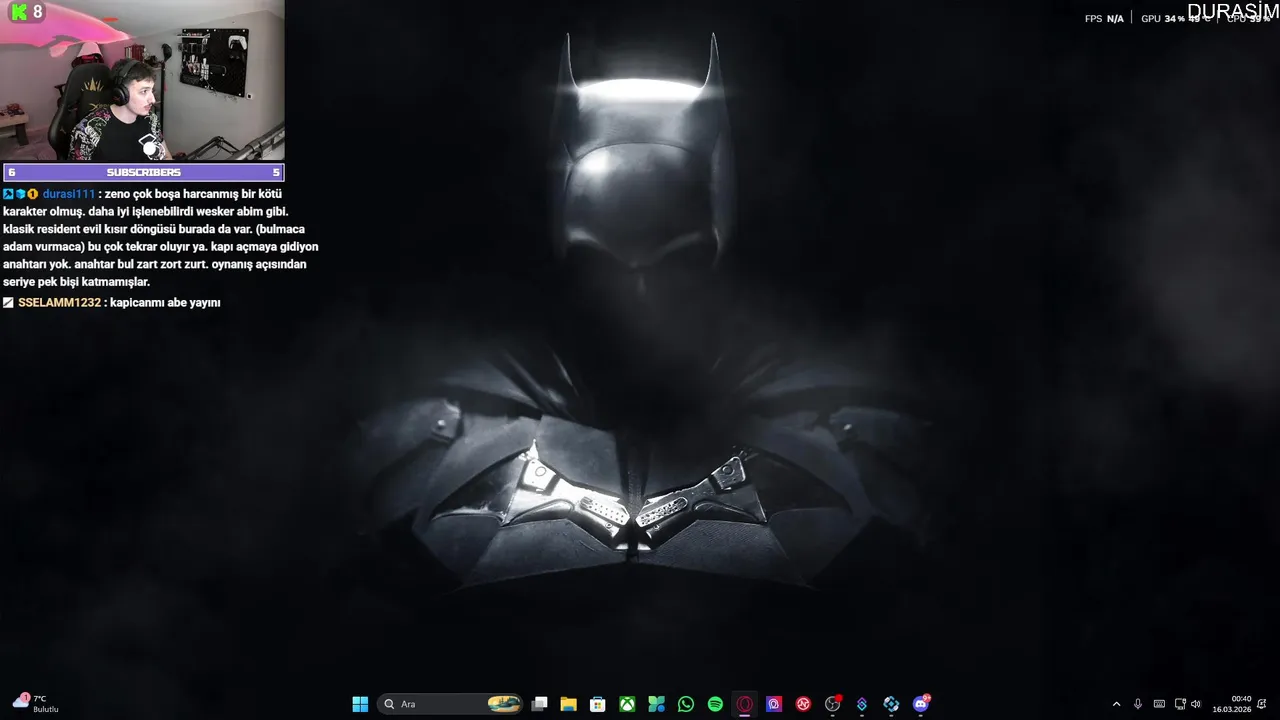
Task: Click the Ara search box
Action: pos(451,704)
